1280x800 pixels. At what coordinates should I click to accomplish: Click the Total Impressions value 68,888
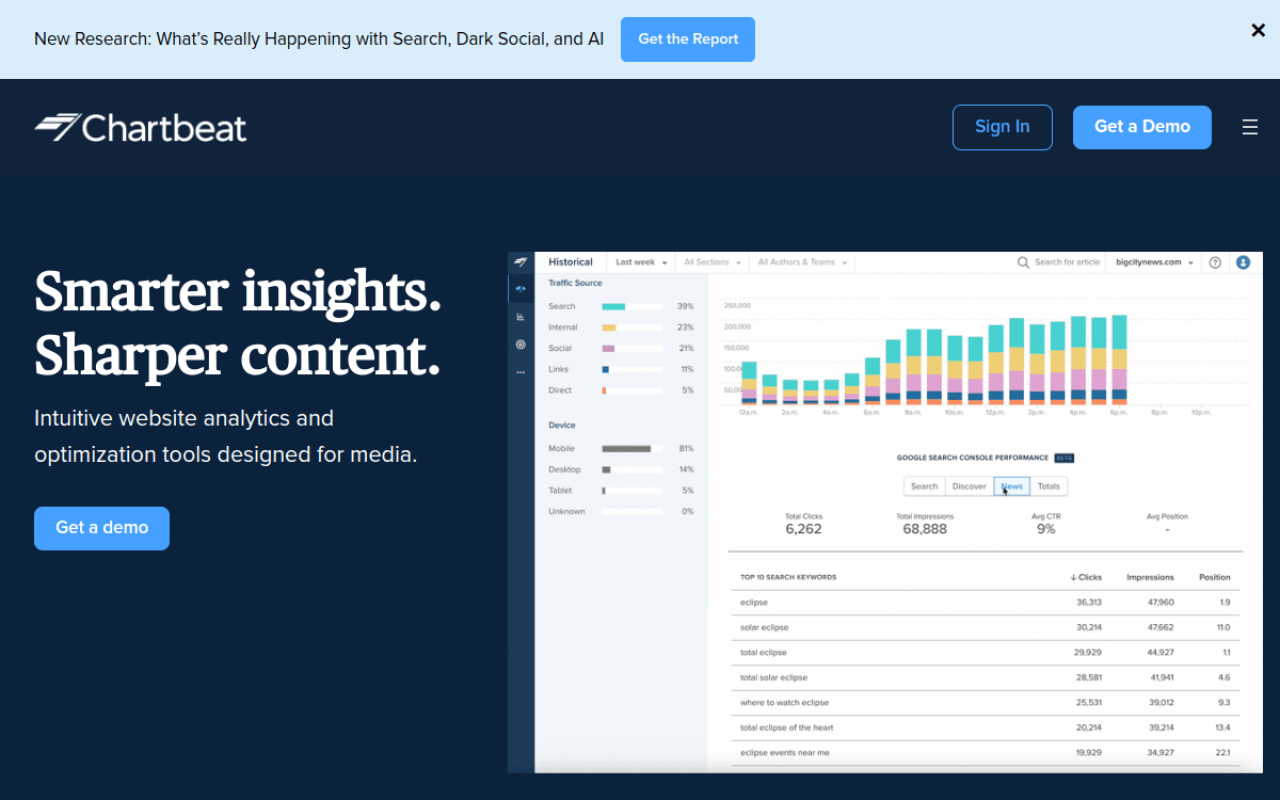point(924,529)
